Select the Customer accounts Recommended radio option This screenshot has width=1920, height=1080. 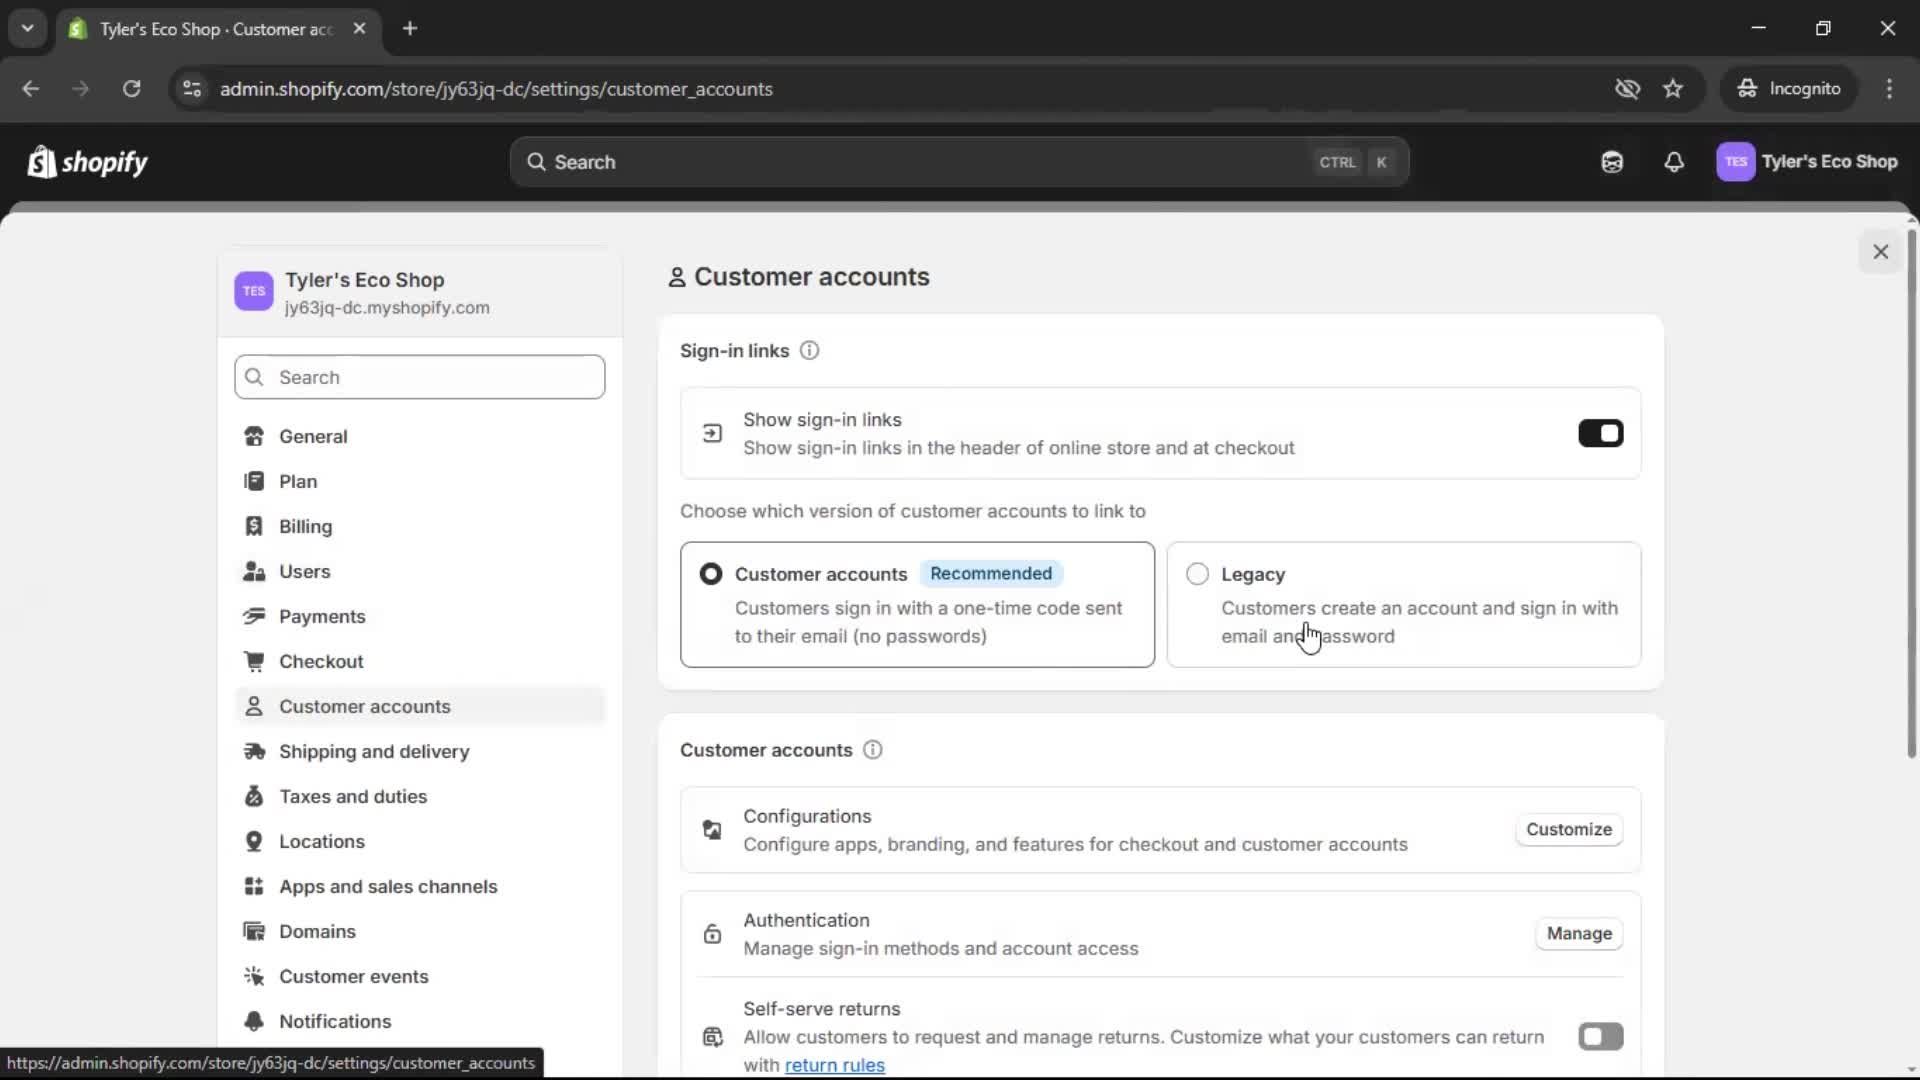pos(711,574)
